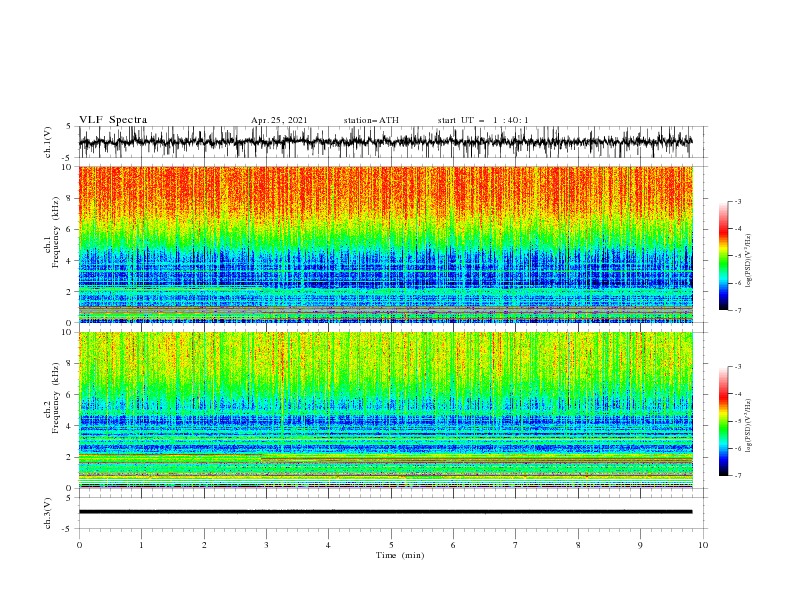
Task: Click the log(PSD) label beside ch.2 color bar
Action: [x=748, y=426]
